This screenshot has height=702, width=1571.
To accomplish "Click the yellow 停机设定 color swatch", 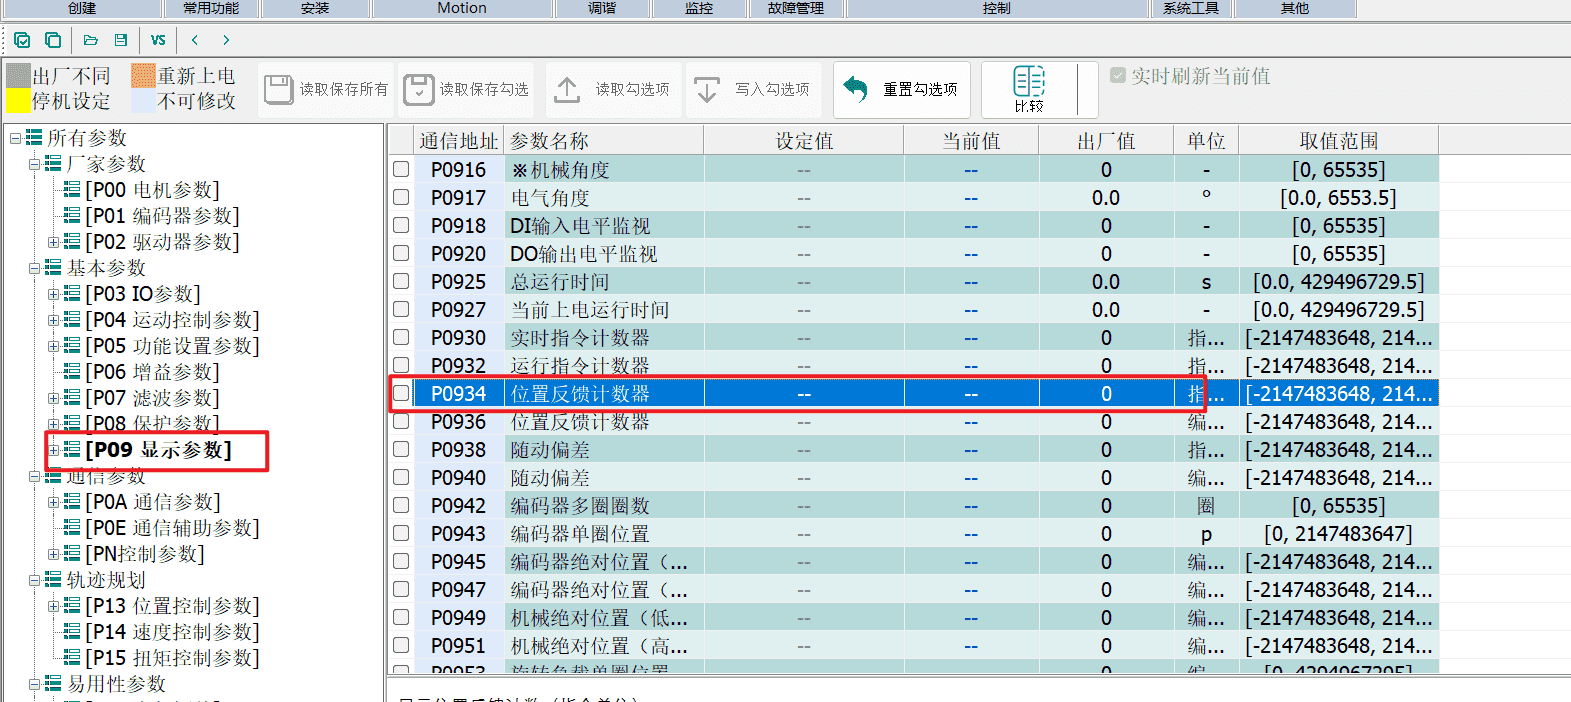I will 18,101.
